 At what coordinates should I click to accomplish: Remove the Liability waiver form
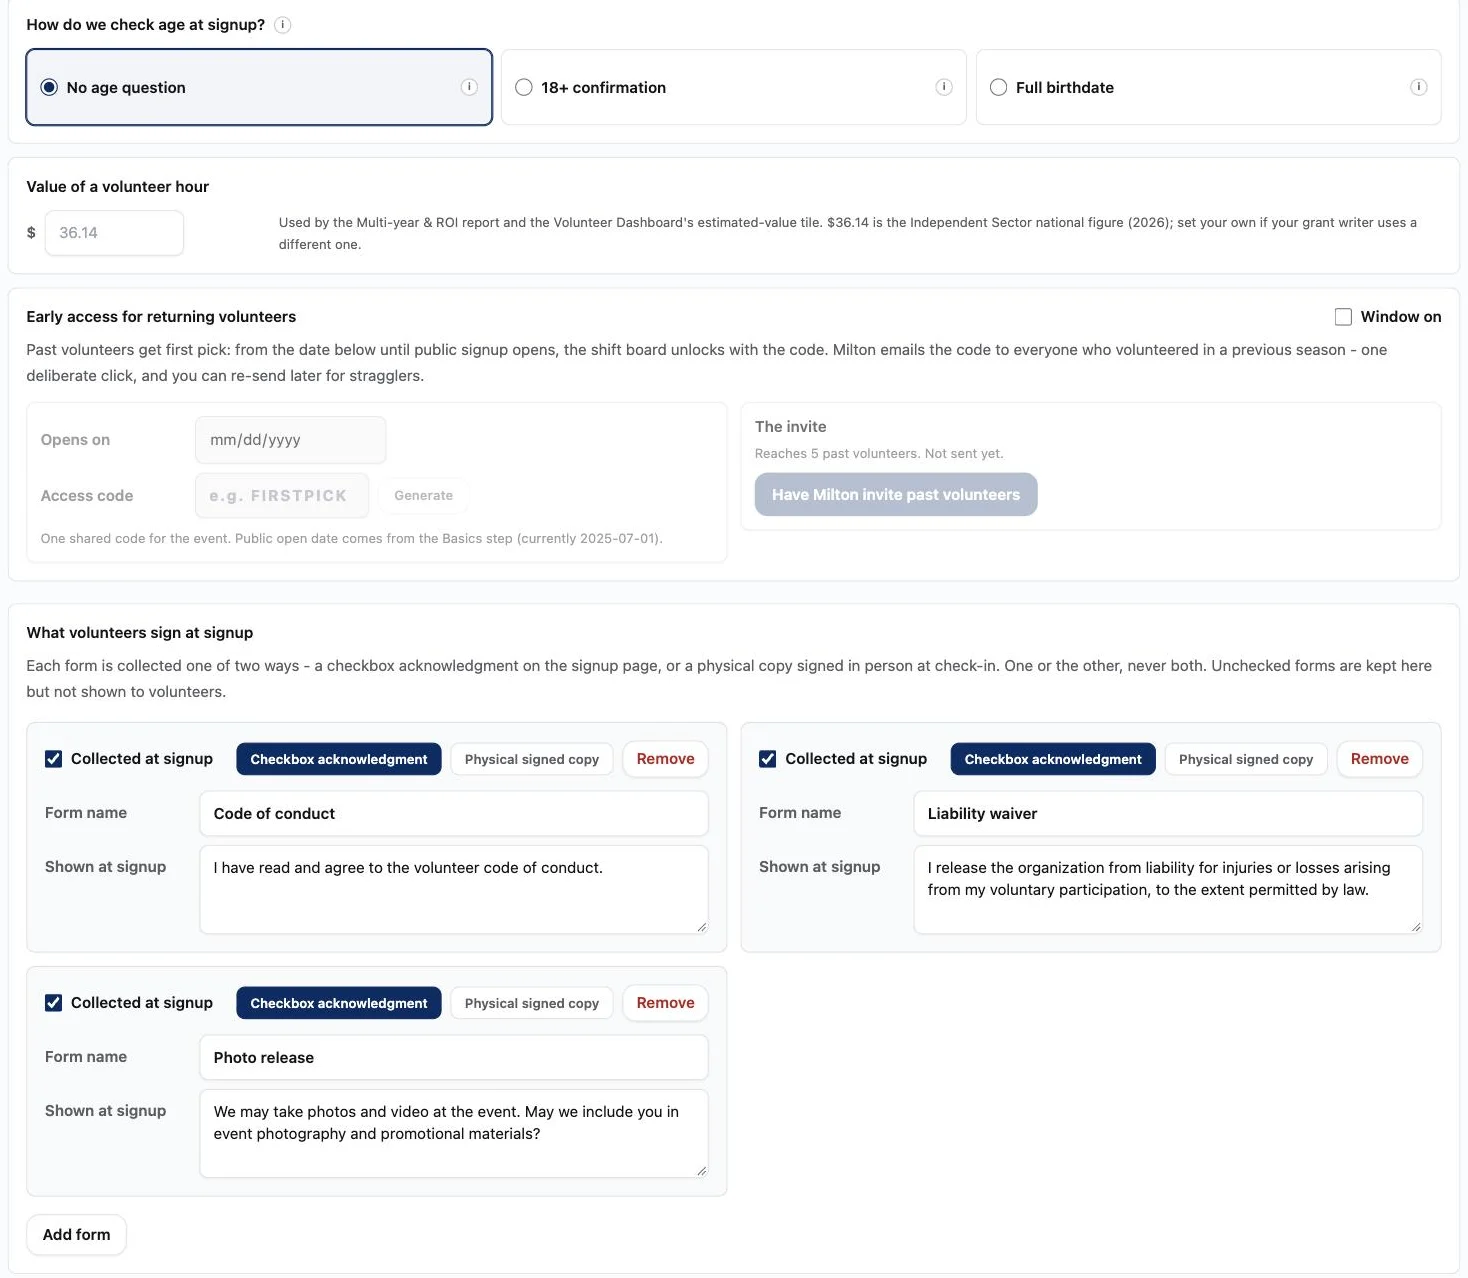[1379, 759]
